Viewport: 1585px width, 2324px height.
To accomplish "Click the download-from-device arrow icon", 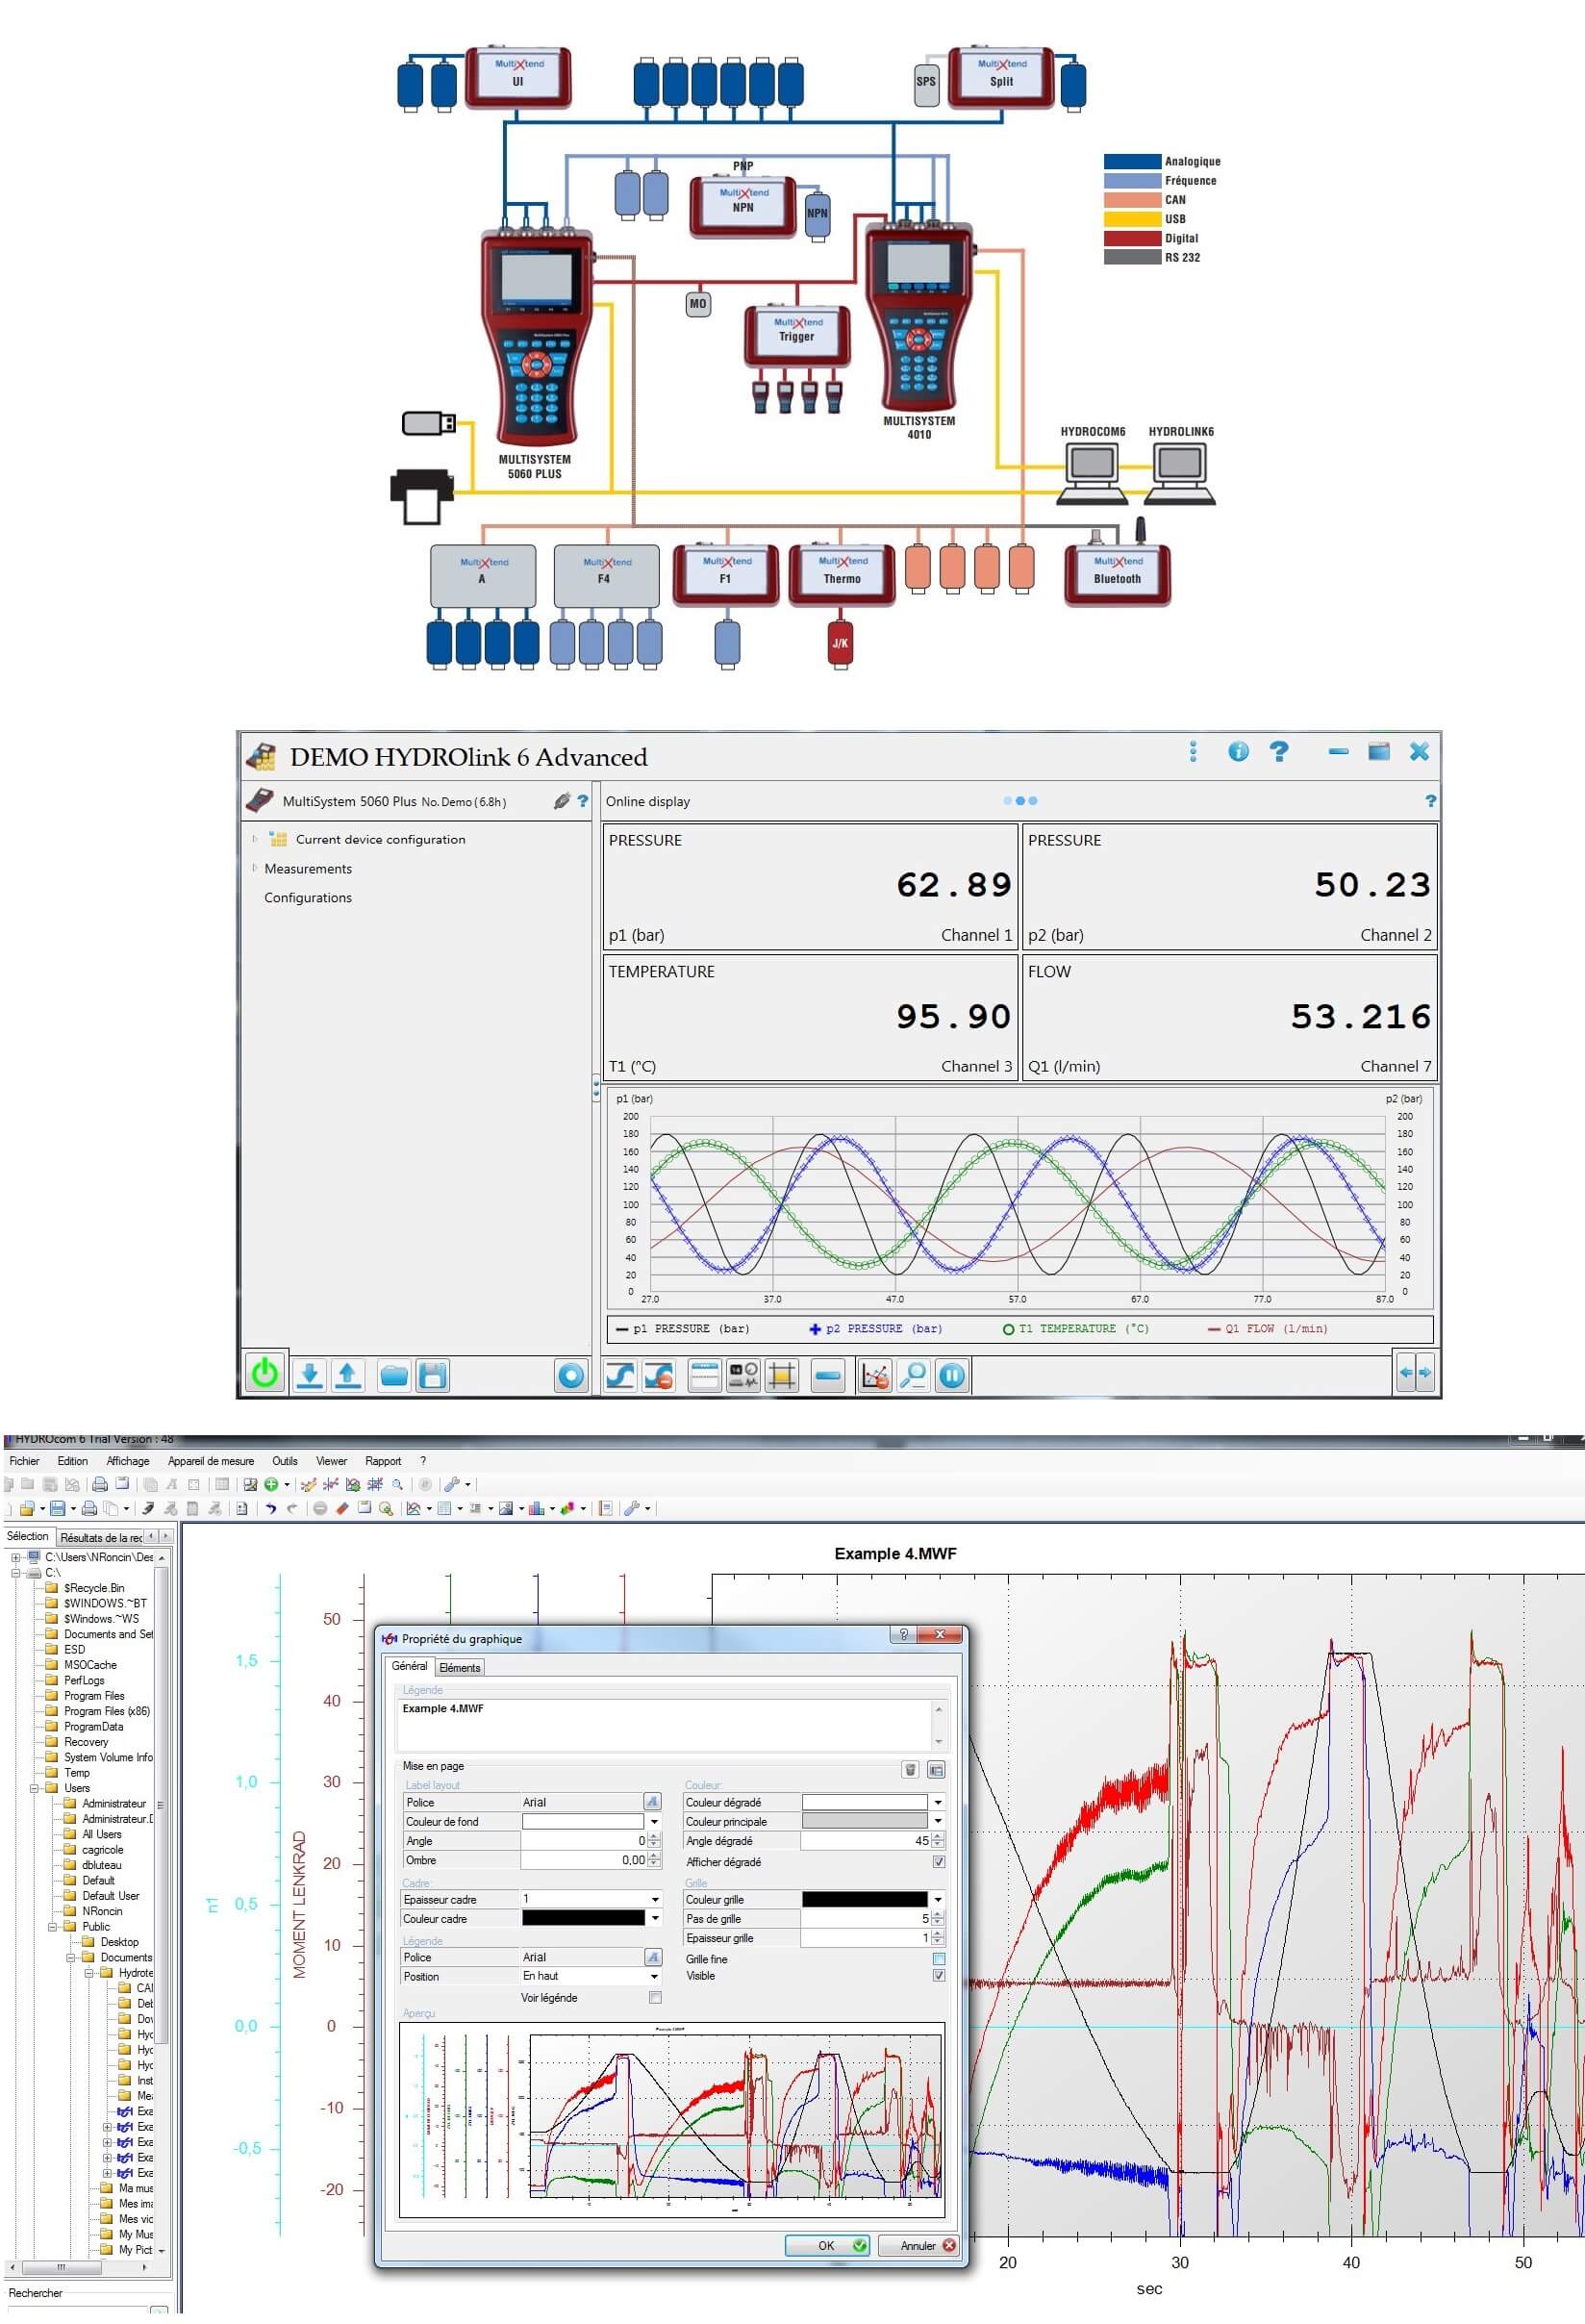I will [x=310, y=1375].
